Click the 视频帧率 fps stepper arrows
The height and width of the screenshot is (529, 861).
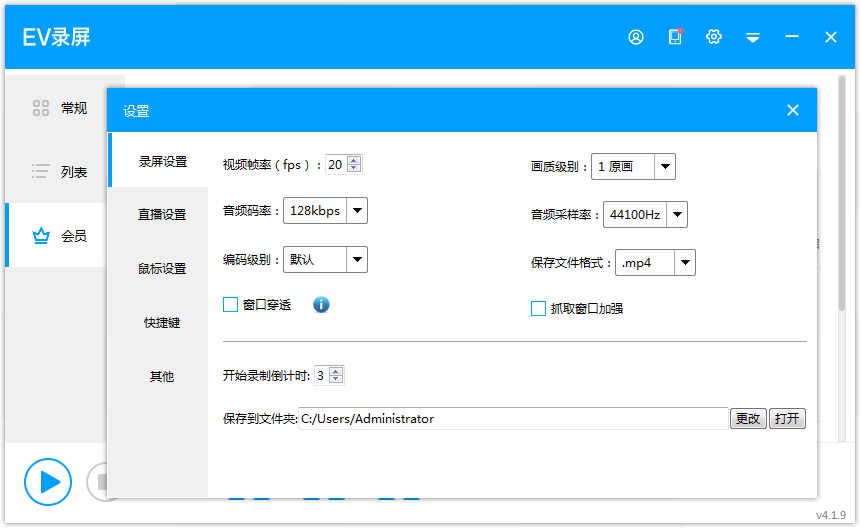pyautogui.click(x=354, y=165)
